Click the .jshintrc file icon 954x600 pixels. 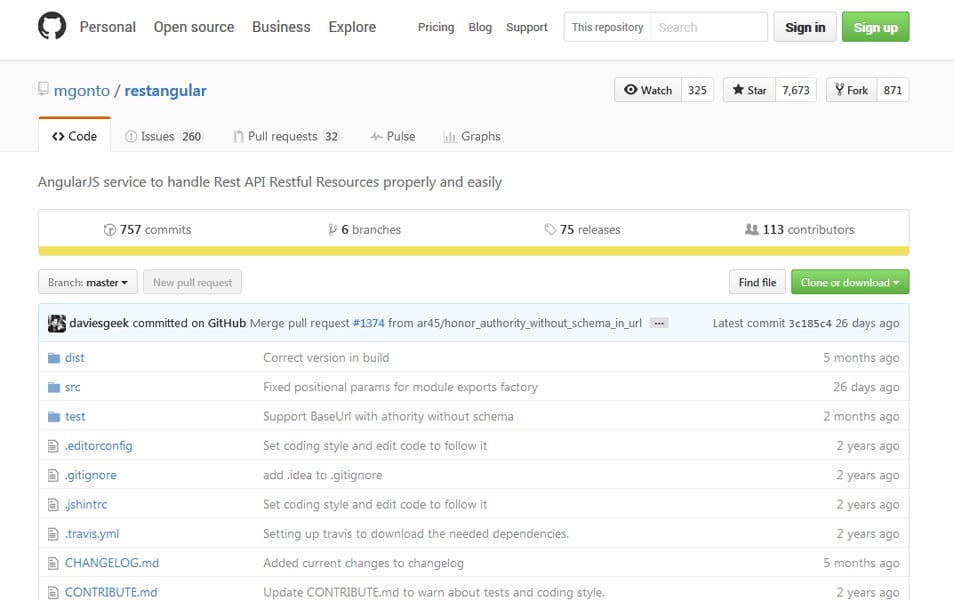coord(53,504)
